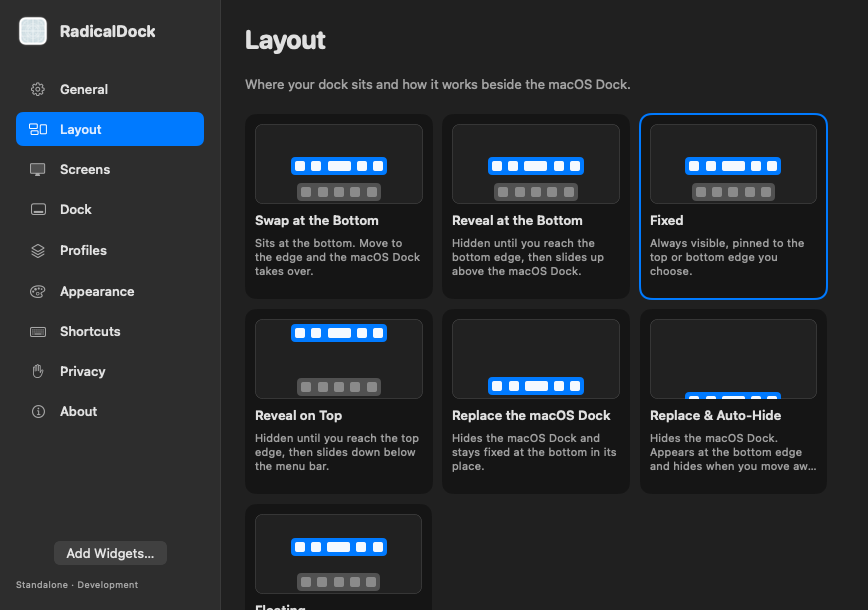Click the hand icon beside Privacy

coord(38,371)
